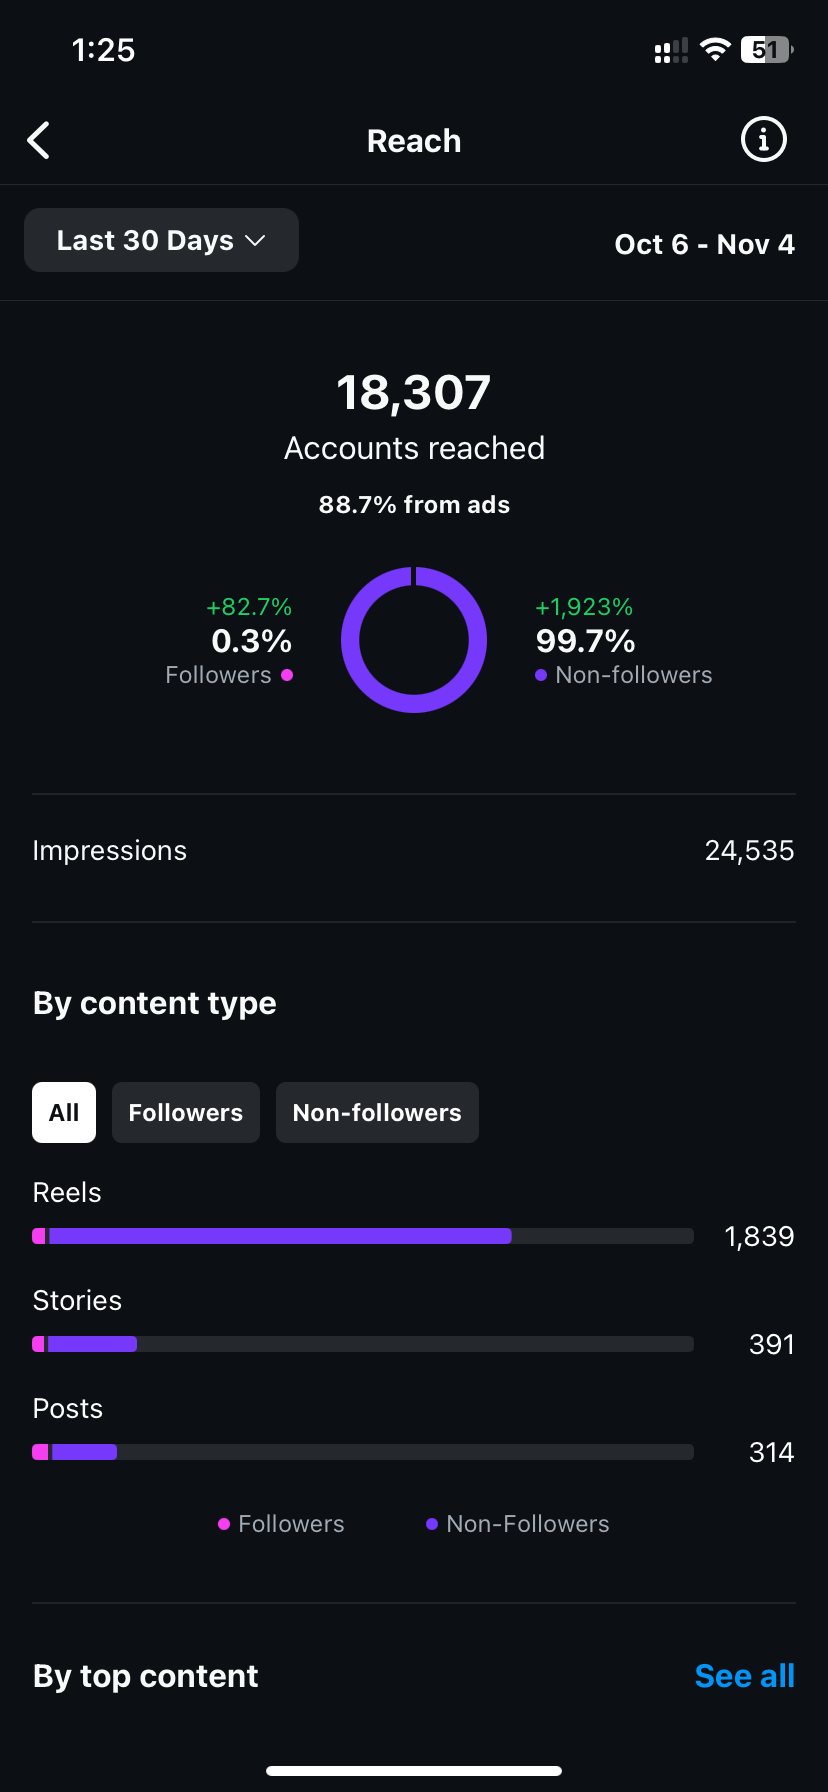828x1792 pixels.
Task: Tap the purple Non-Followers legend dot
Action: click(x=432, y=1524)
